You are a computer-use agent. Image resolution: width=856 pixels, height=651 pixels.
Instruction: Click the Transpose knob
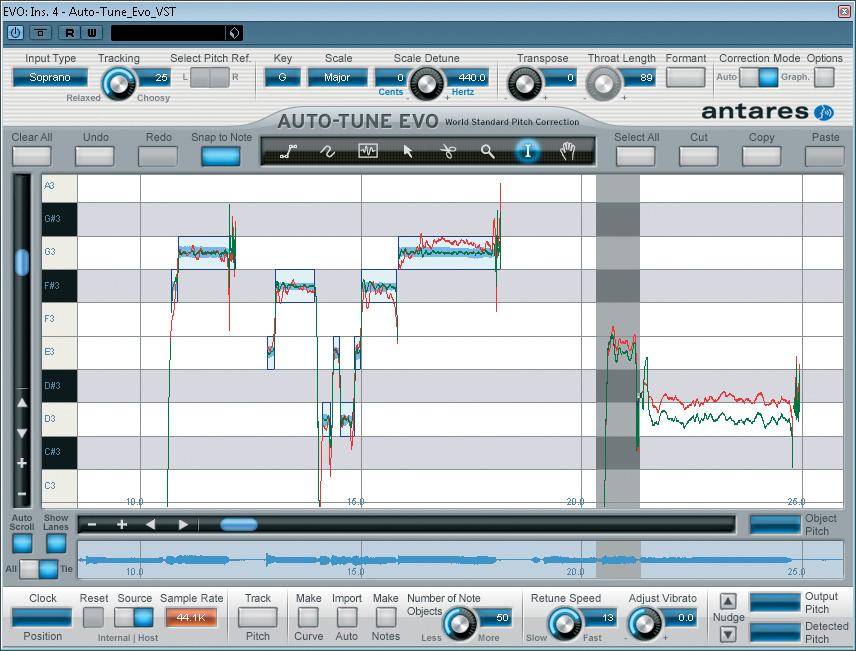tap(524, 84)
